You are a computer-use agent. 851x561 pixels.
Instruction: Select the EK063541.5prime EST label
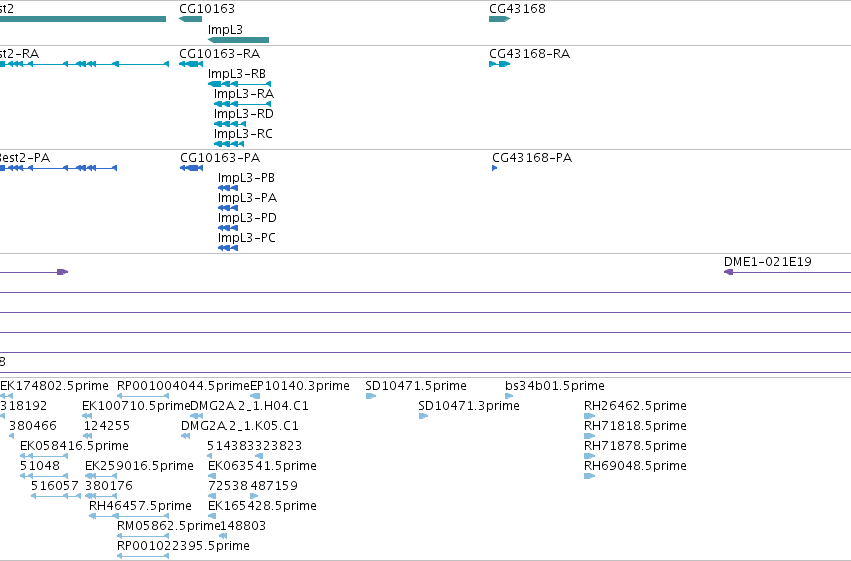(262, 466)
